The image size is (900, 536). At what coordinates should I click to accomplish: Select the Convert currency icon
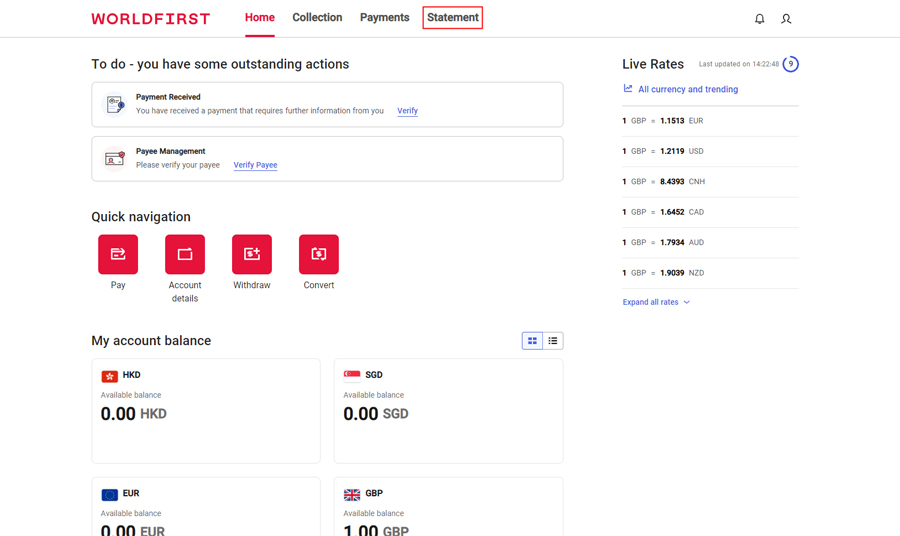coord(319,254)
